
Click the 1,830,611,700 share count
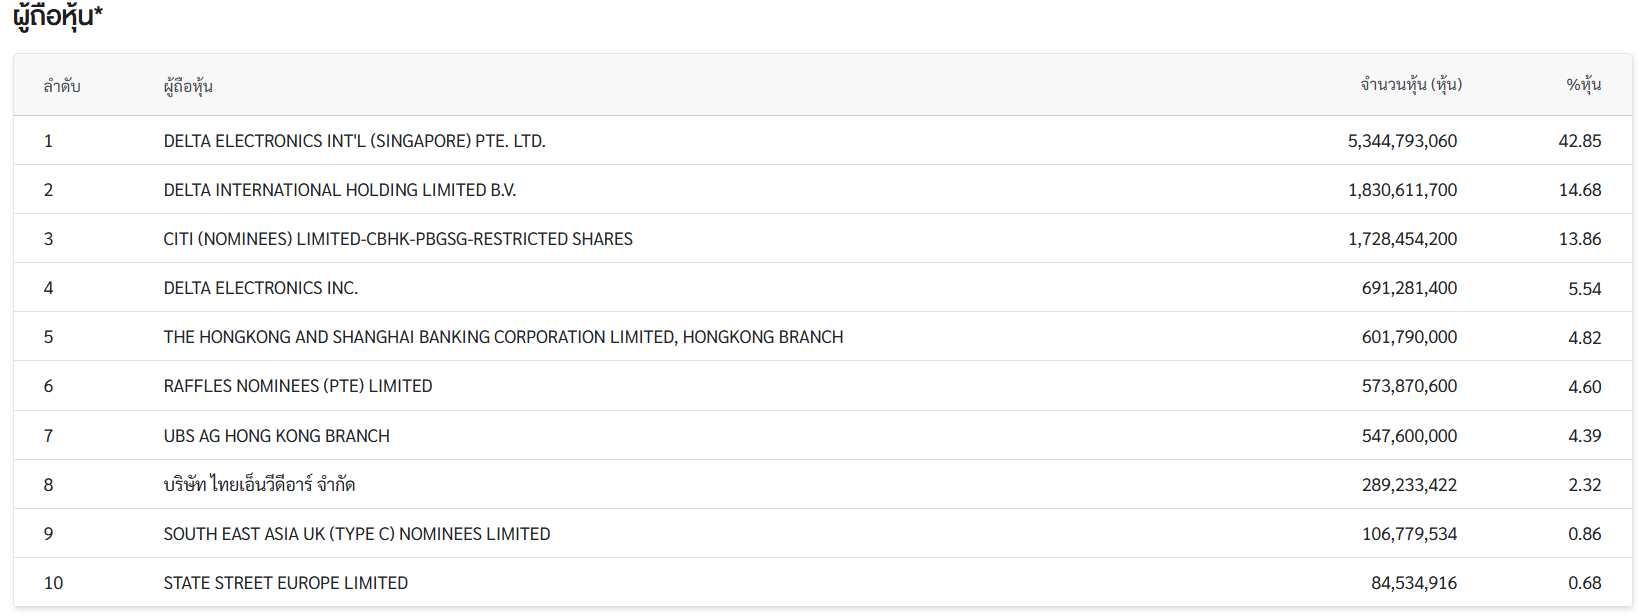tap(1402, 190)
